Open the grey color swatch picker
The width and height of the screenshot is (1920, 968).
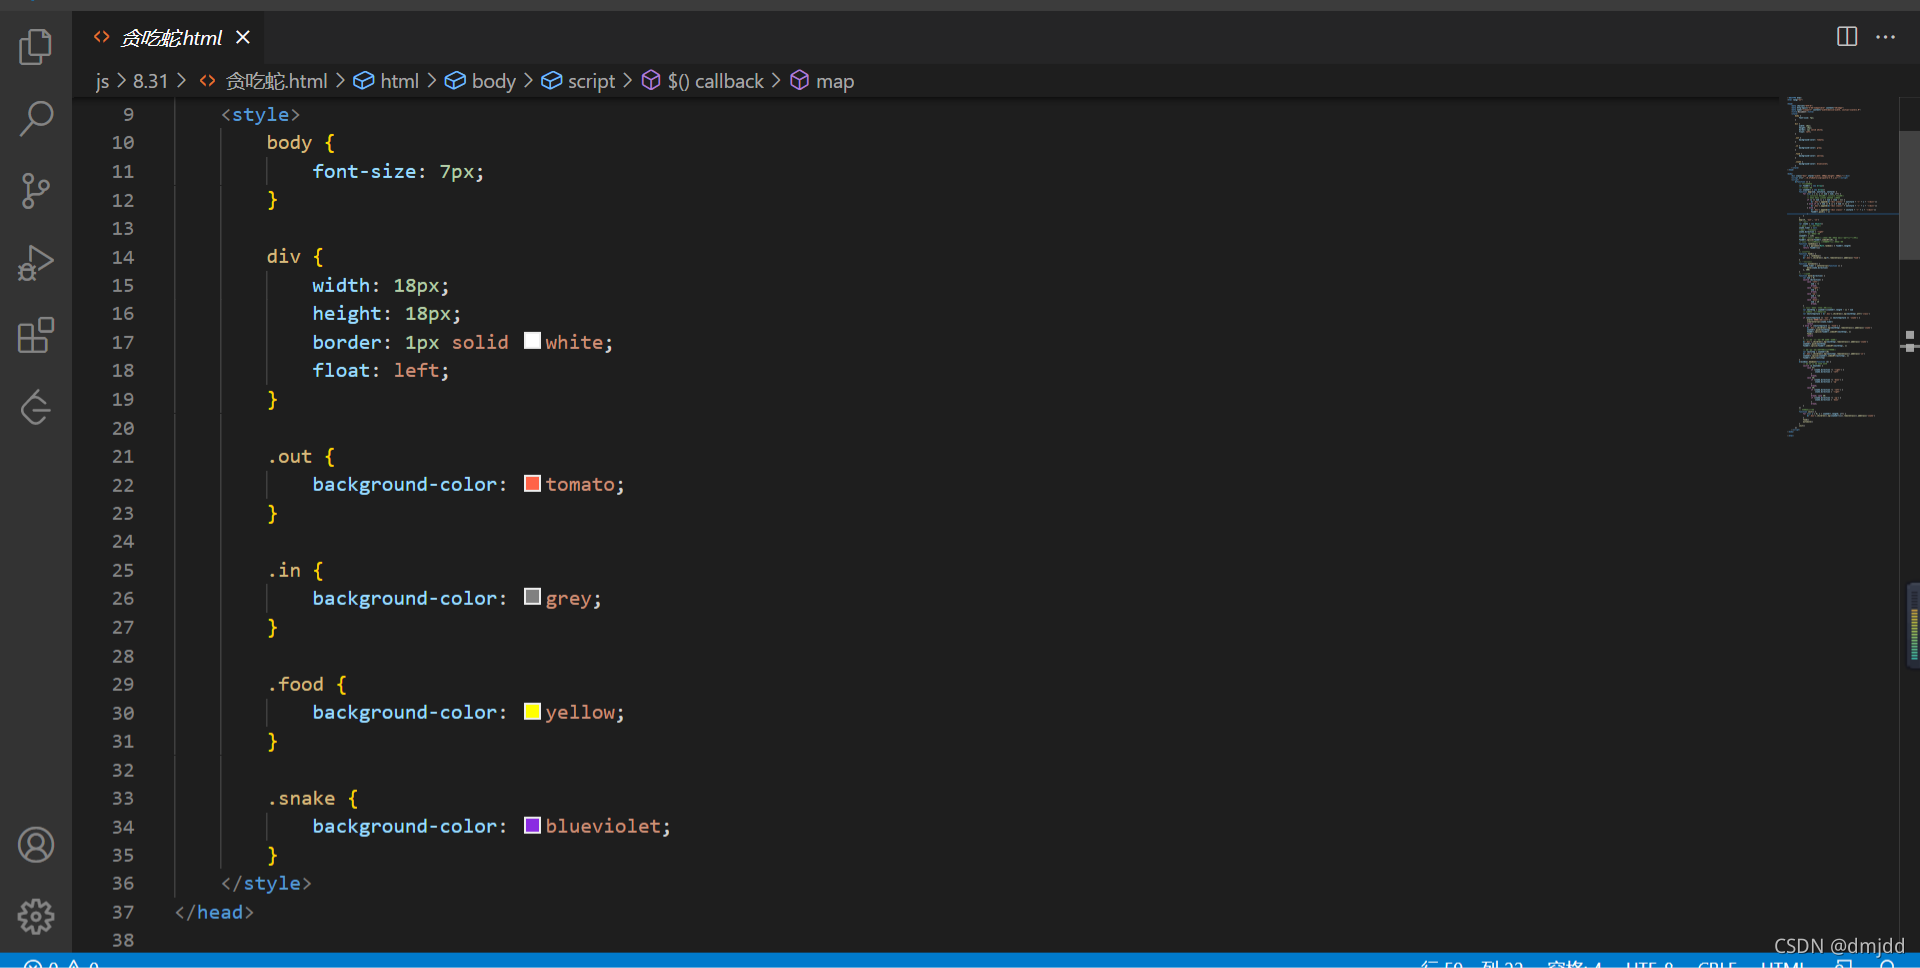(532, 597)
